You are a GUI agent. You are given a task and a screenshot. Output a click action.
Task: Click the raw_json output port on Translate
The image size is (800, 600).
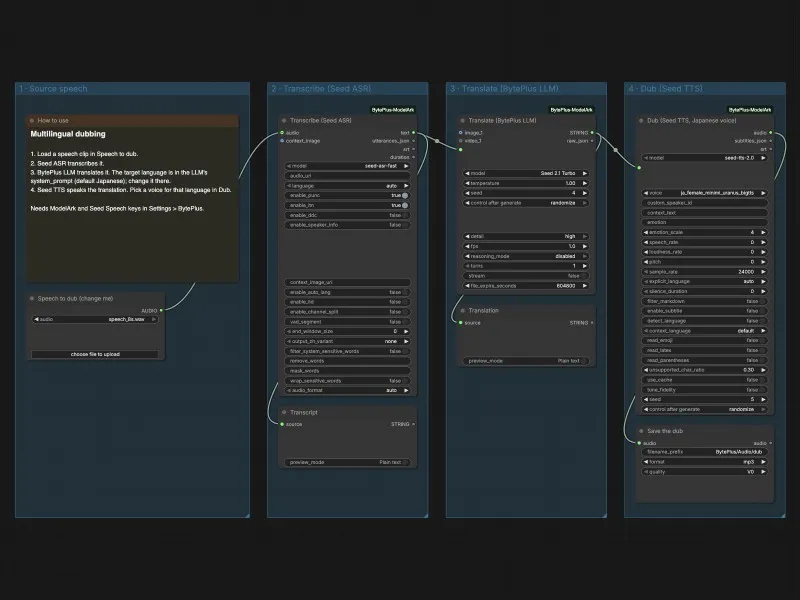pos(592,141)
